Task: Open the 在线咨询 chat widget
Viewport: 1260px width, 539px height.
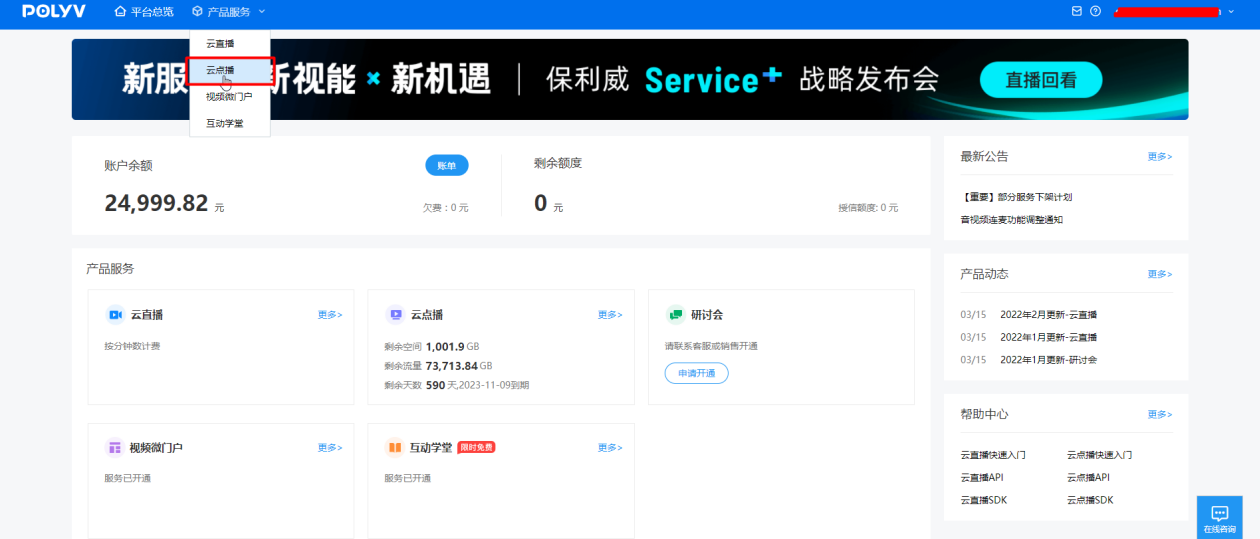Action: click(1219, 517)
